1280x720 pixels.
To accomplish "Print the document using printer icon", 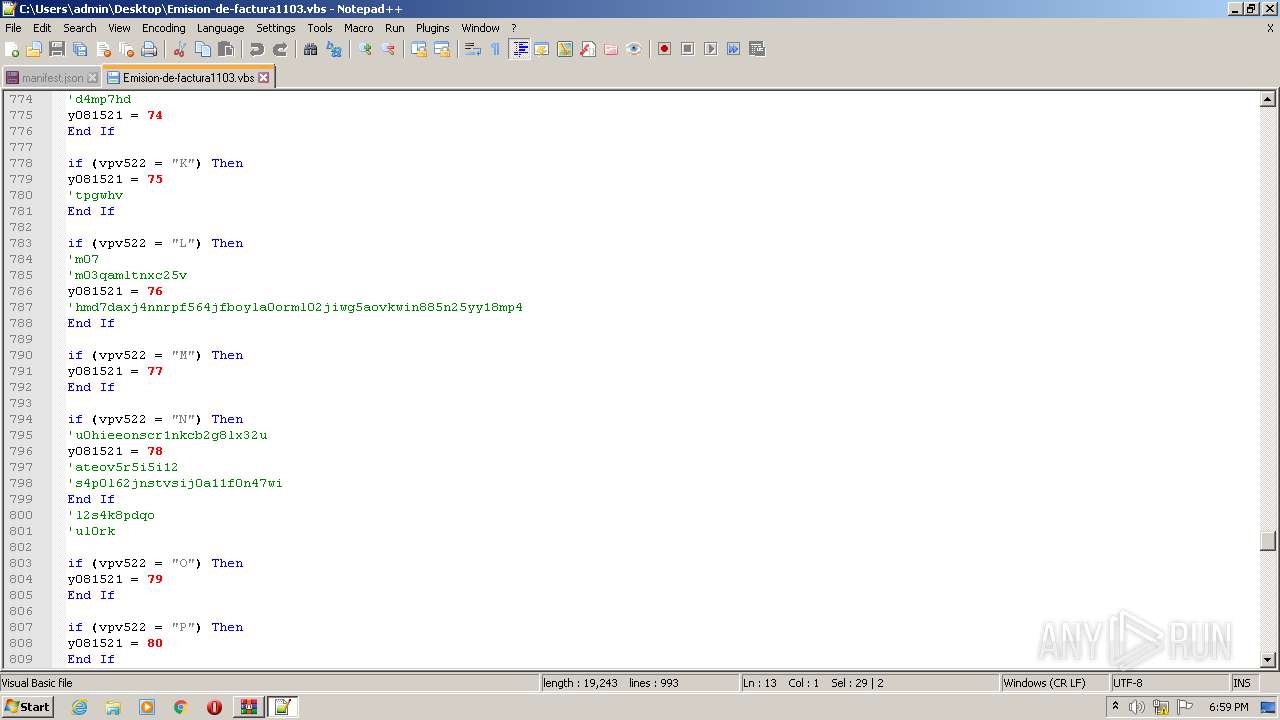I will click(149, 49).
